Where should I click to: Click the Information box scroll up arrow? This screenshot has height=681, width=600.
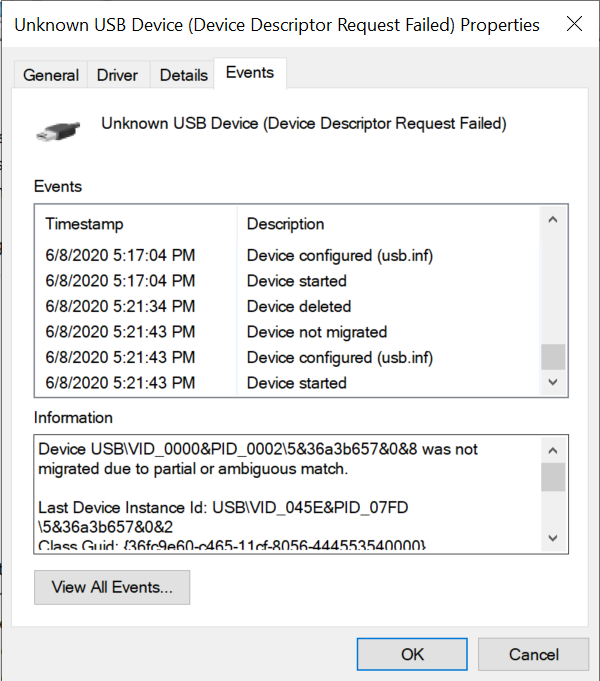point(553,450)
